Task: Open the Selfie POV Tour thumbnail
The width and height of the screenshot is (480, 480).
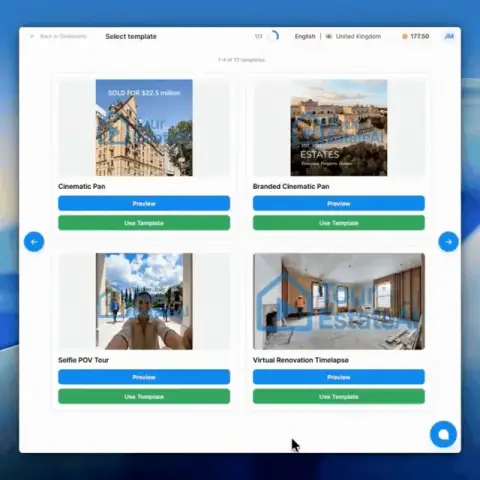Action: click(x=144, y=301)
